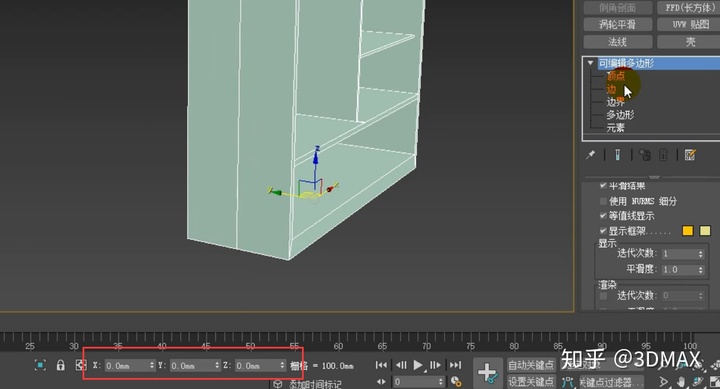Click the 涡轮平滑 modifier button

(x=618, y=24)
